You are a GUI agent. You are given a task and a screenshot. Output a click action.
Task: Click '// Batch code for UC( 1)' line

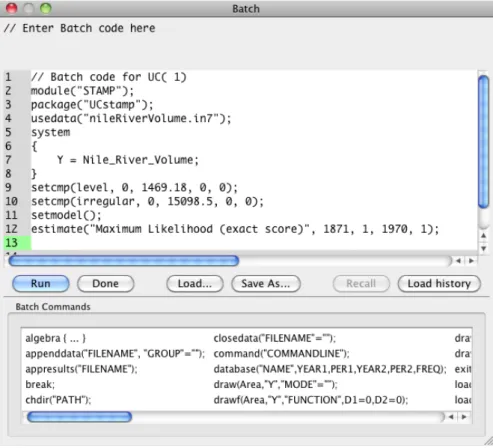[x=109, y=77]
